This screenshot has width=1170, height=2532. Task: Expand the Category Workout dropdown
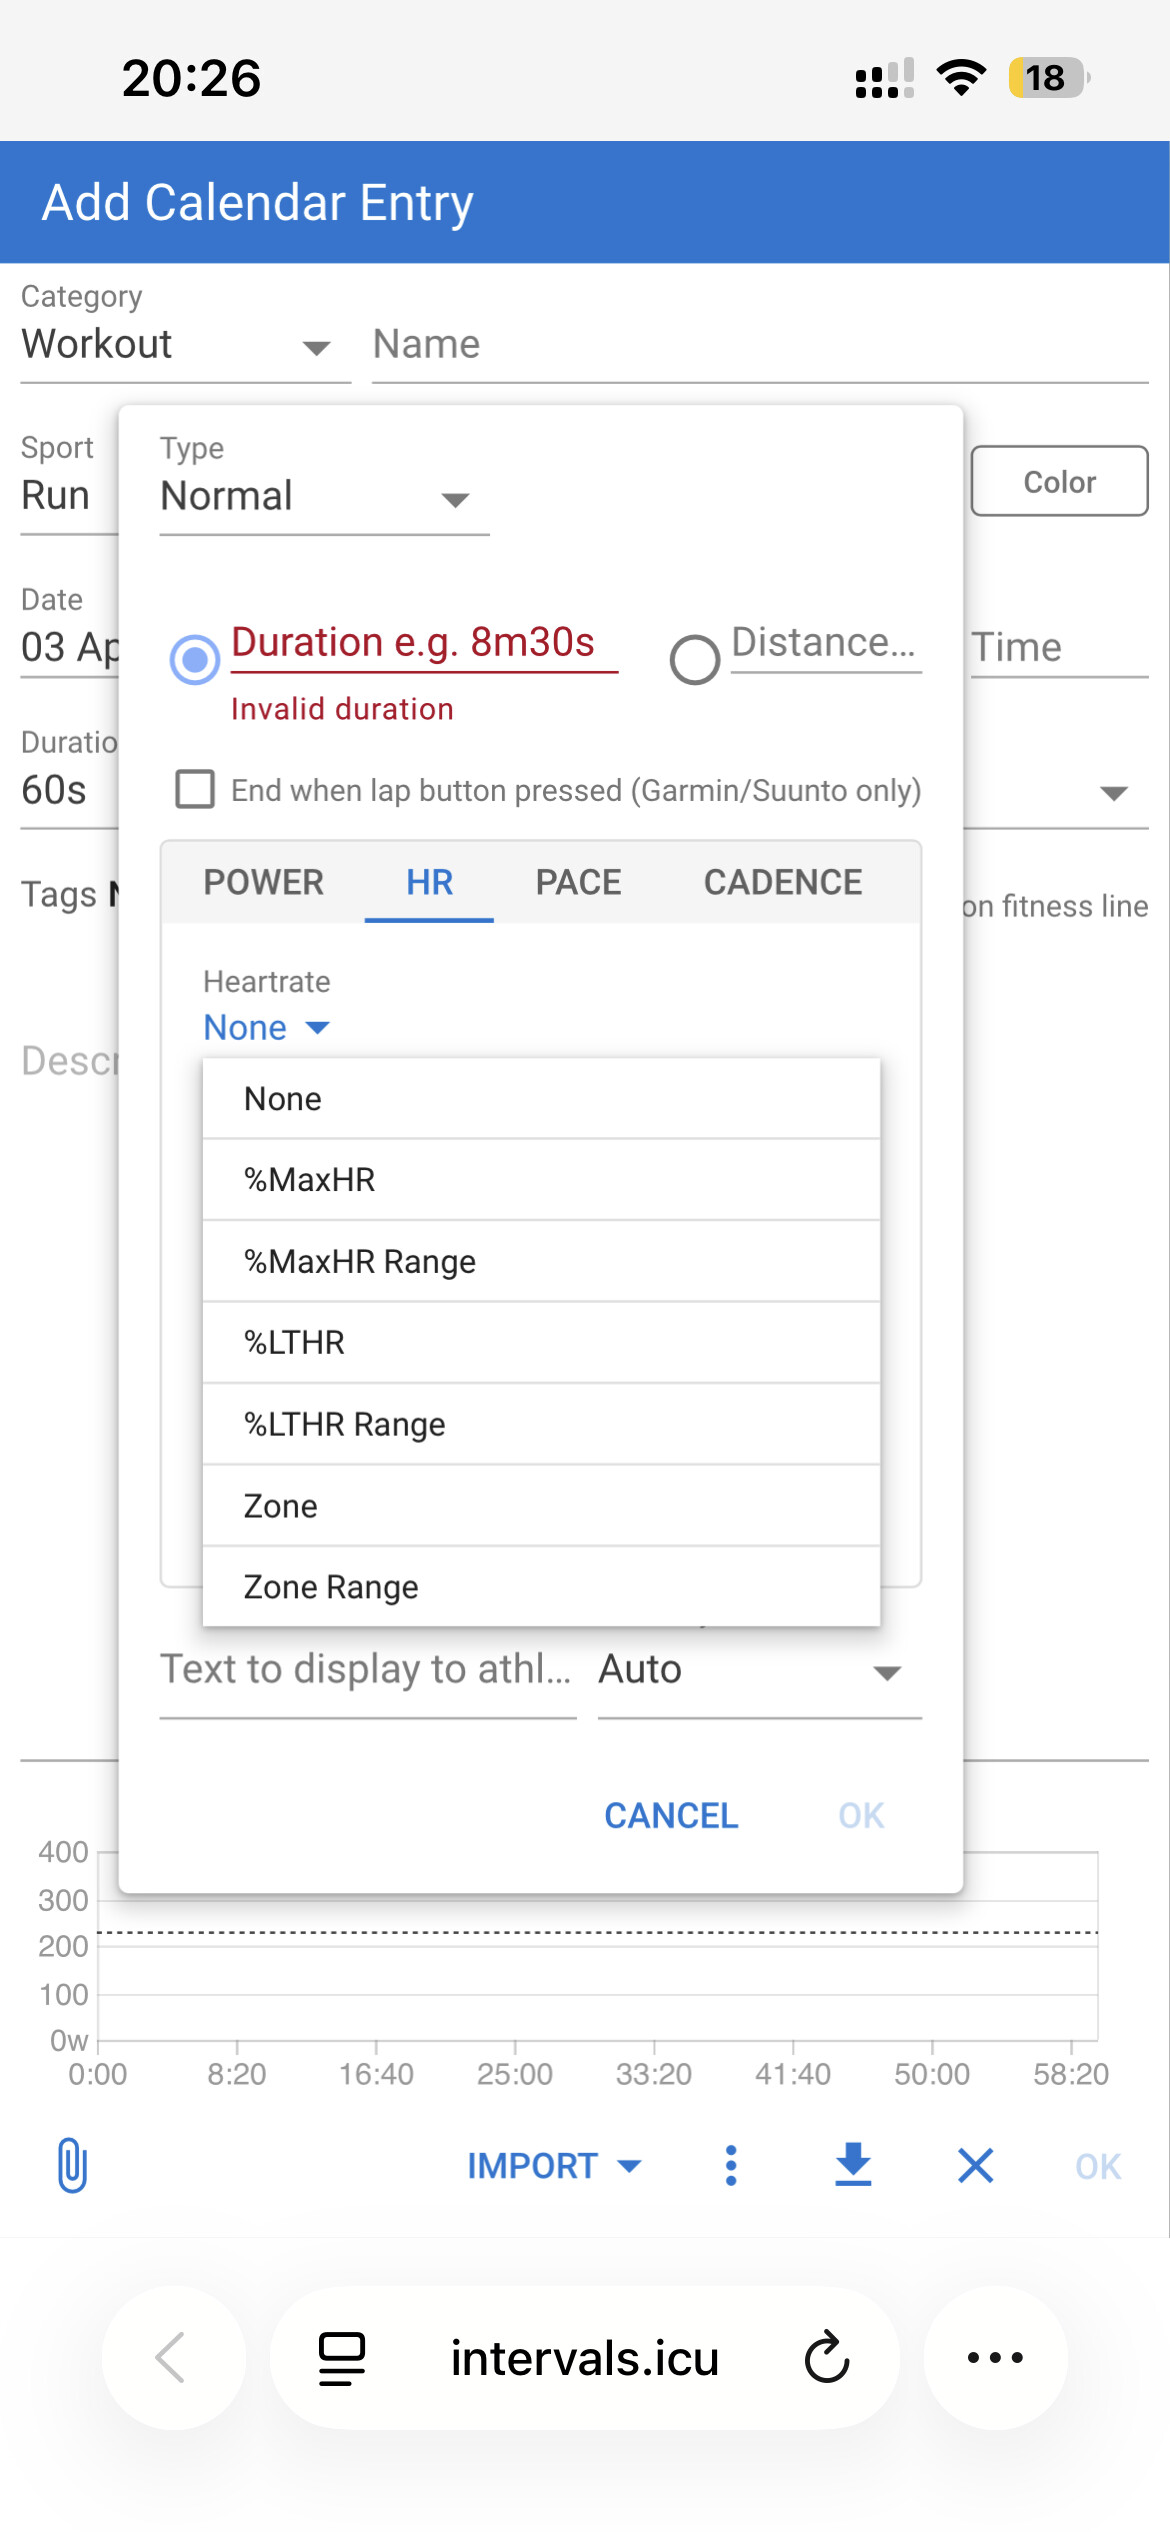(x=185, y=345)
